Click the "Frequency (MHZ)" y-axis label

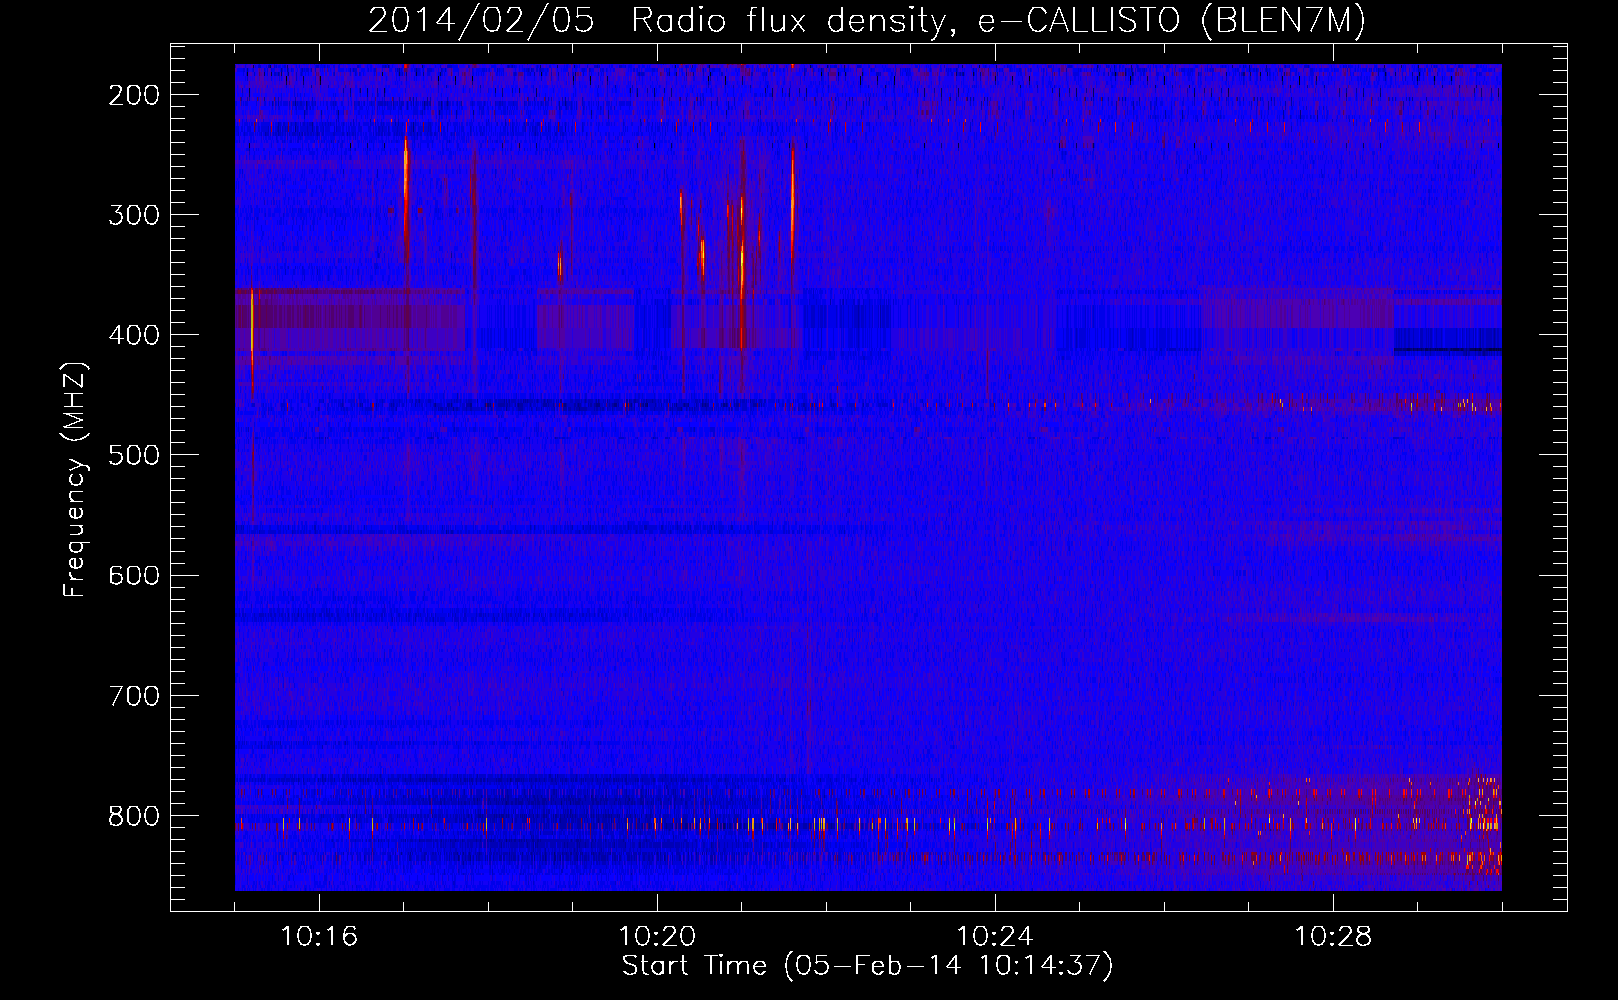75,479
